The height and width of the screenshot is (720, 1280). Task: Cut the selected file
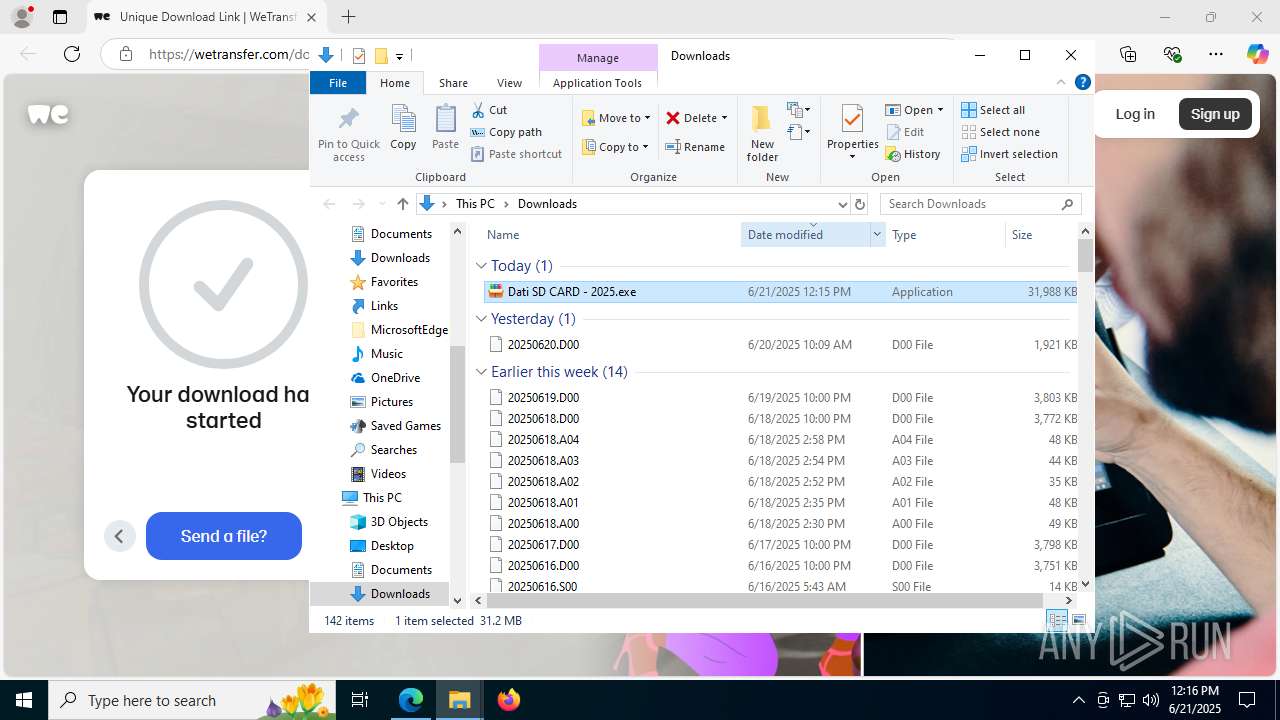pos(489,110)
